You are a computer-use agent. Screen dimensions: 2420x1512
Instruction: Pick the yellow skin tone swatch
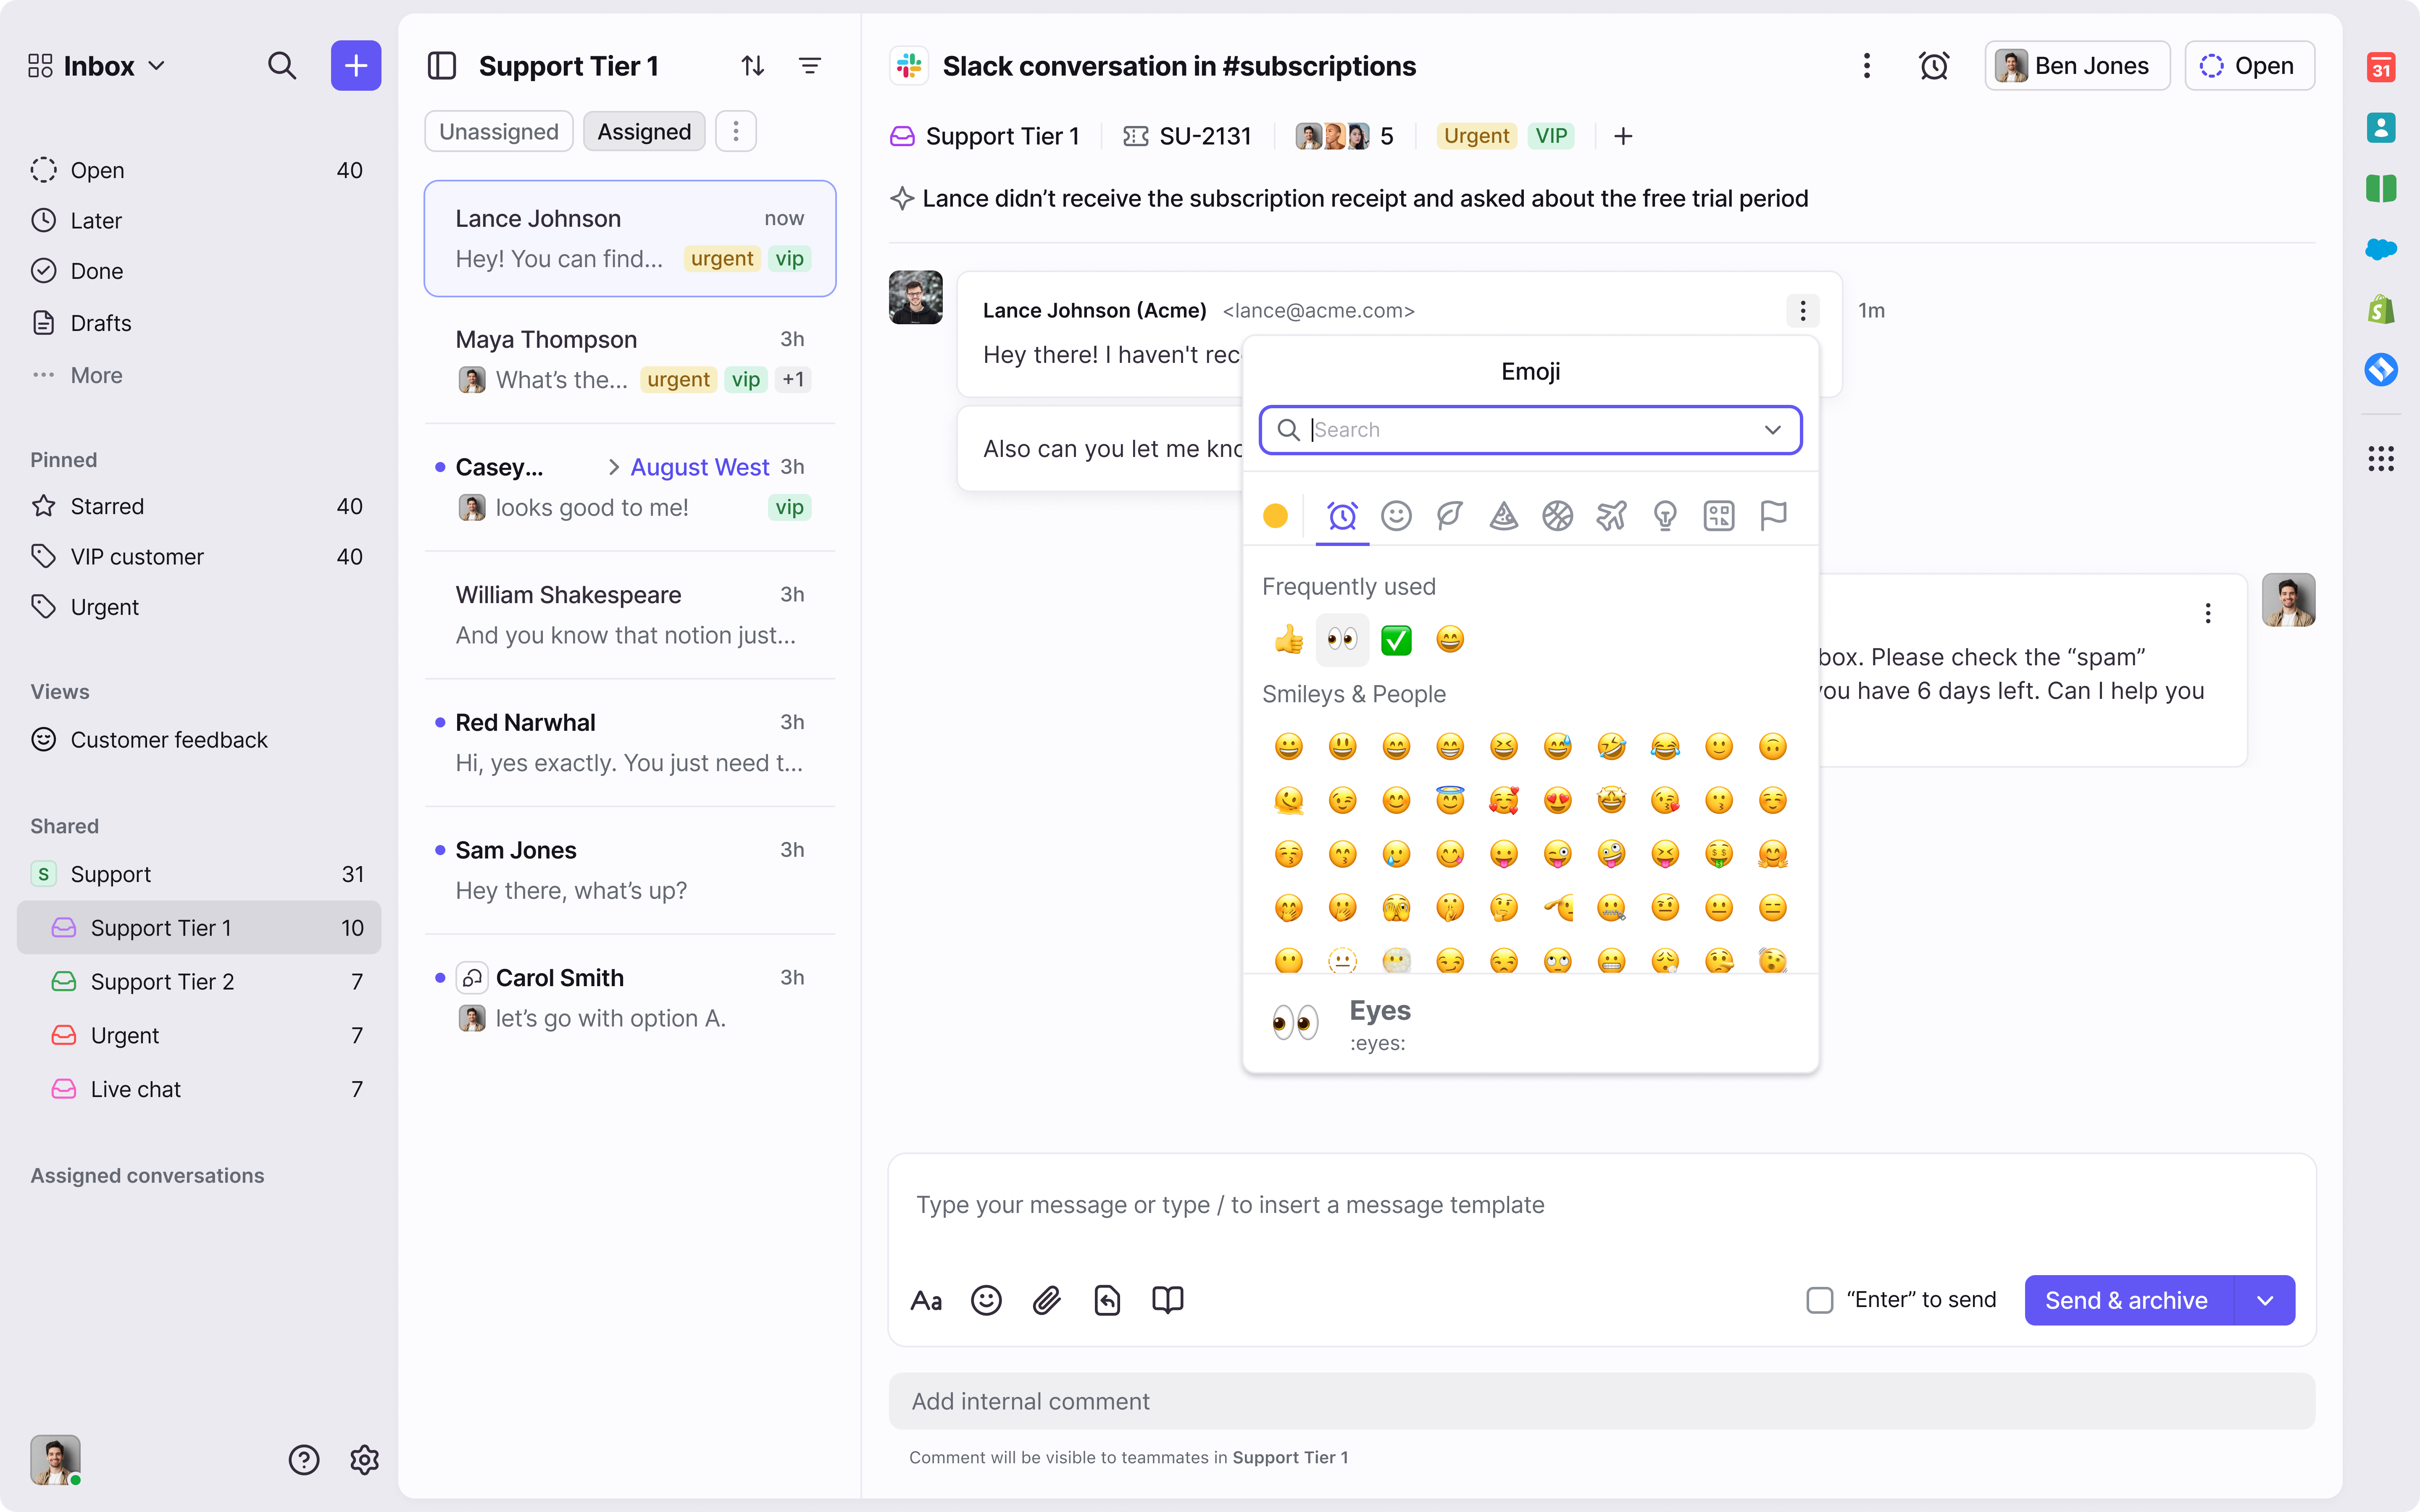coord(1275,516)
